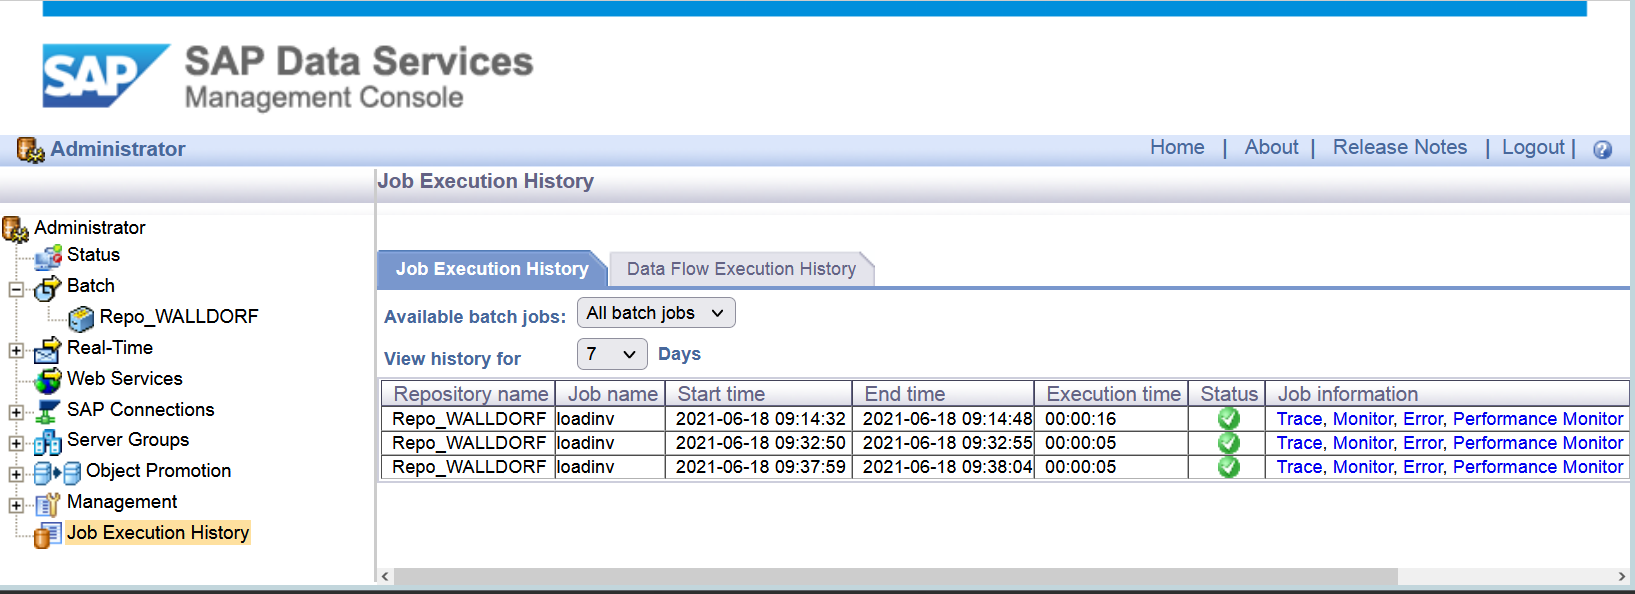
Task: Expand the Management tree node
Action: click(16, 505)
